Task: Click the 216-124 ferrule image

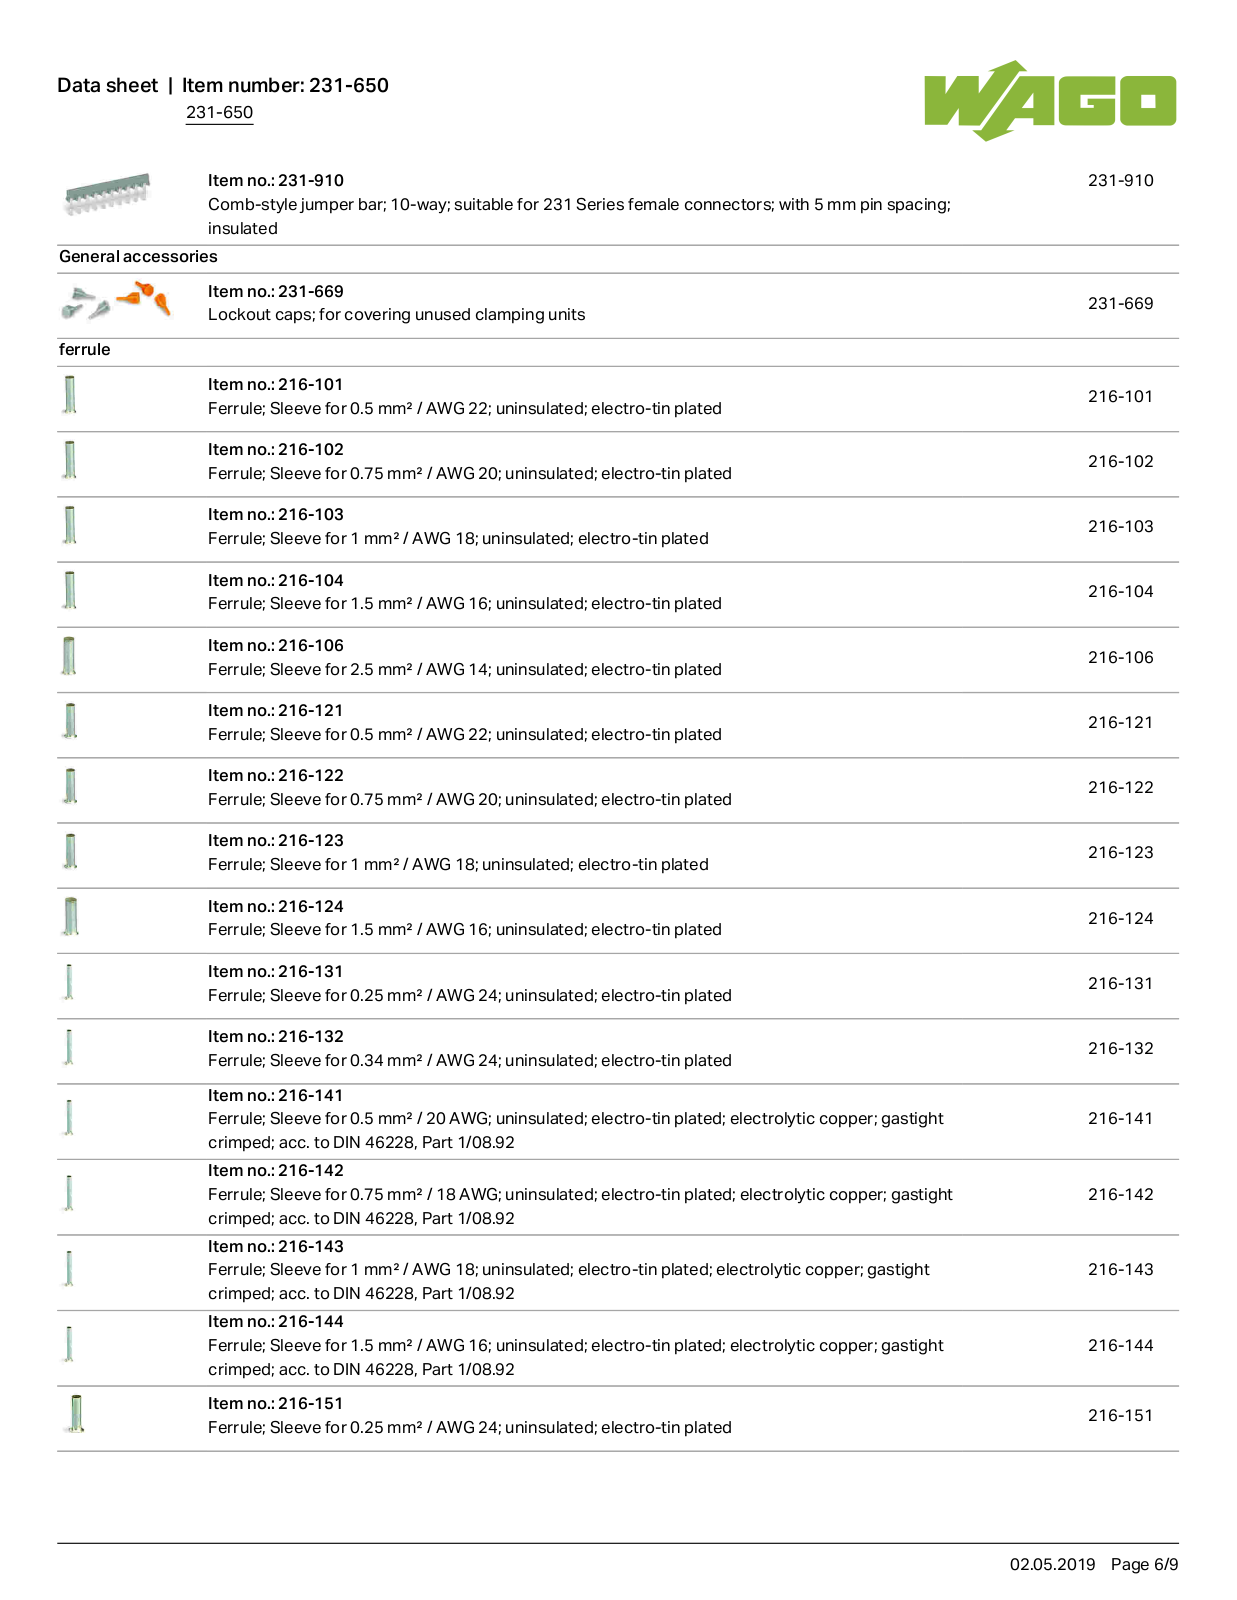Action: [x=70, y=916]
